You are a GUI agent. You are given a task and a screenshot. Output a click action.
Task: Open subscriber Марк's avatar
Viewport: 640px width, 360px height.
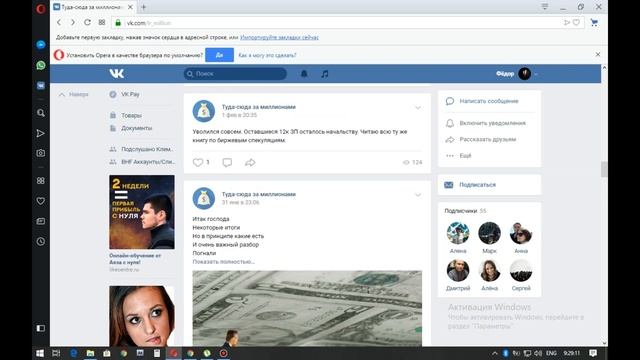point(489,233)
